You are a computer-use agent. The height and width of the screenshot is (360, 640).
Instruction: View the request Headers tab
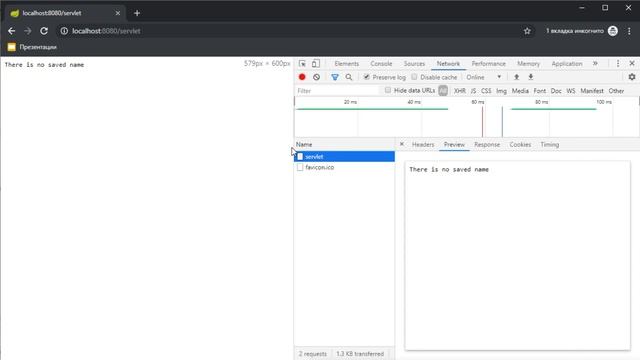tap(423, 144)
